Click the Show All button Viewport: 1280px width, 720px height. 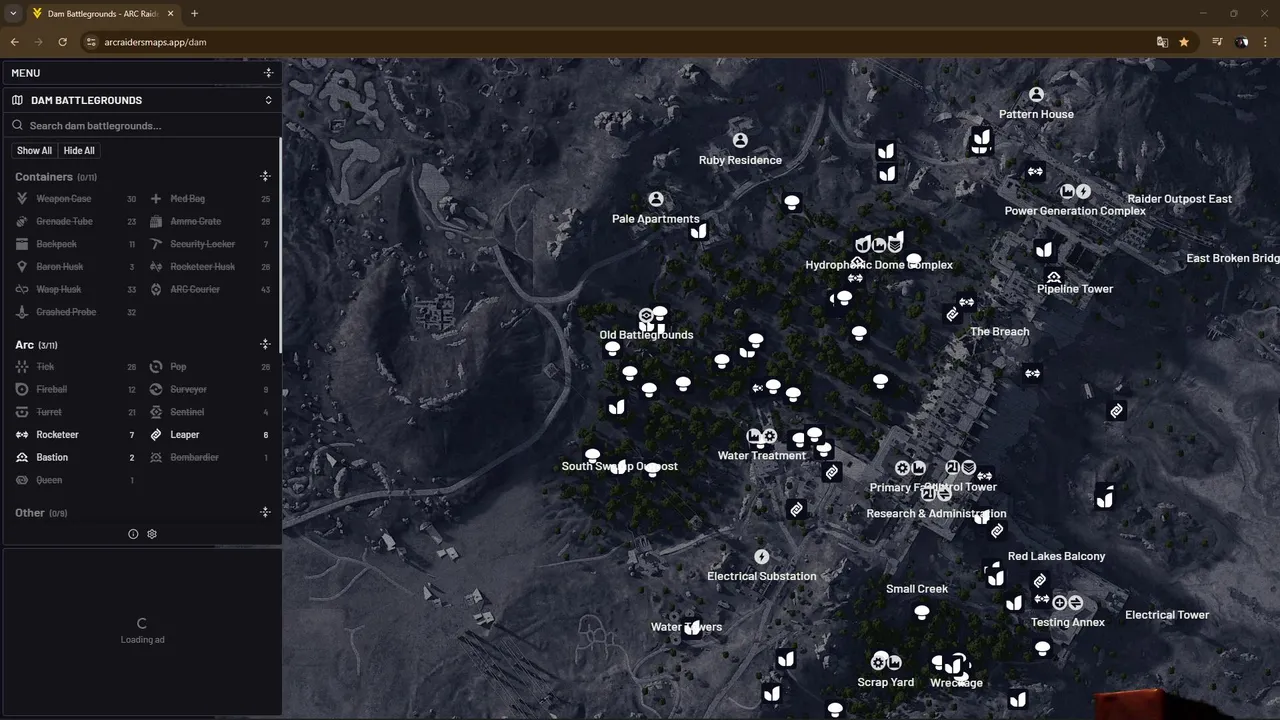click(34, 151)
